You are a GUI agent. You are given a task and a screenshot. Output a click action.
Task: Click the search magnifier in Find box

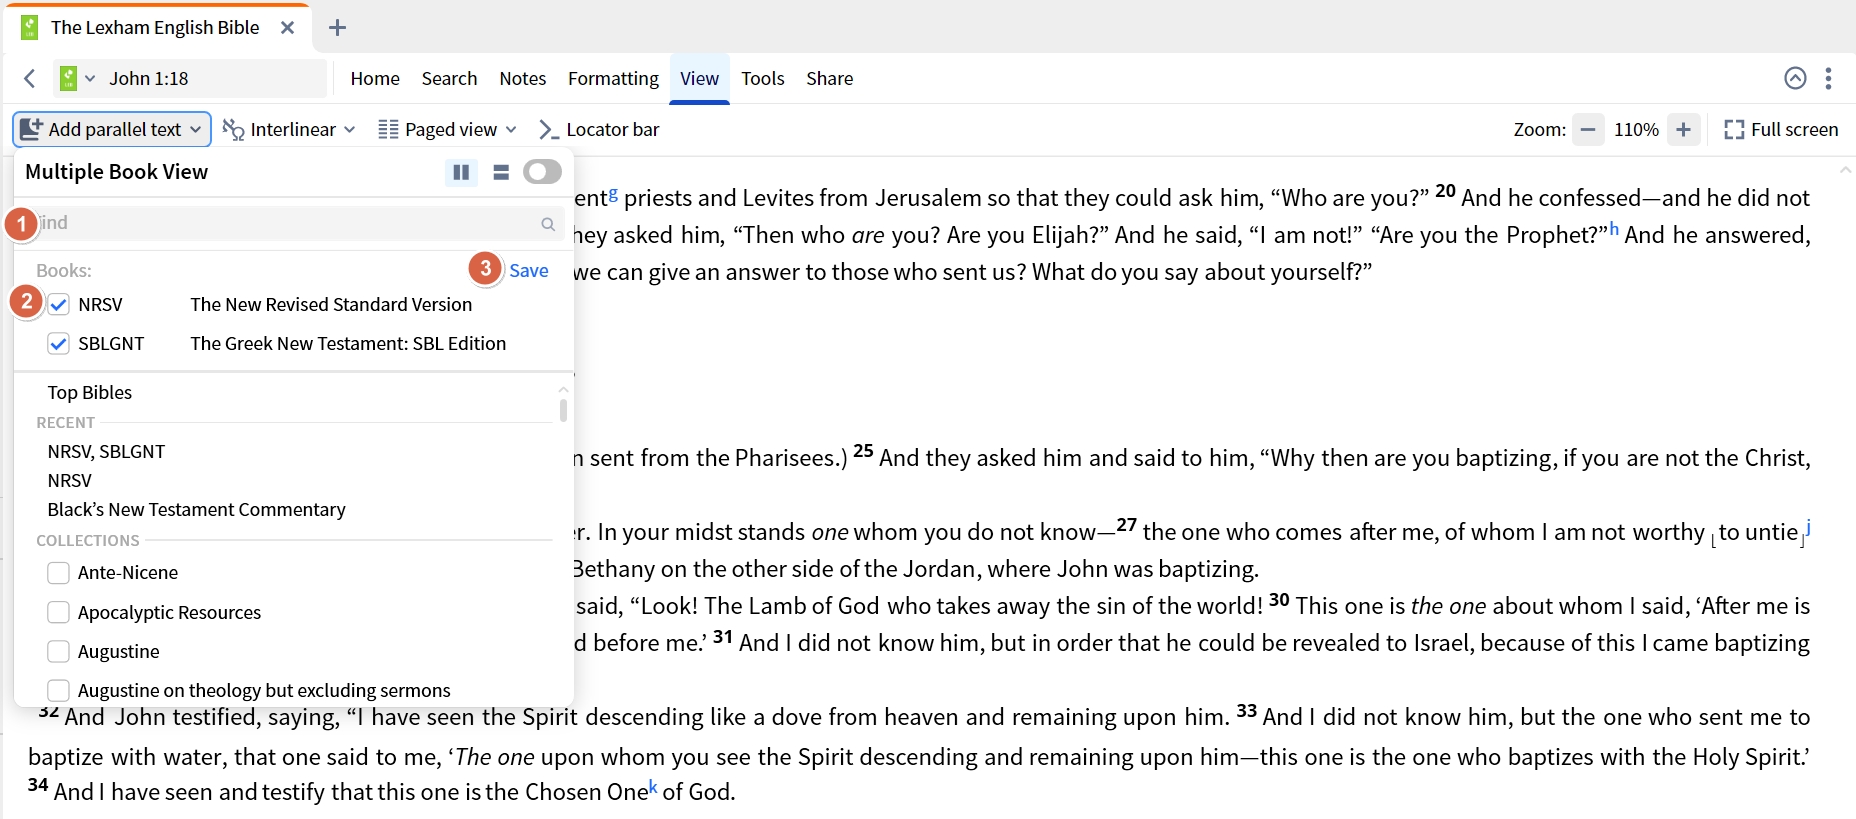tap(548, 224)
